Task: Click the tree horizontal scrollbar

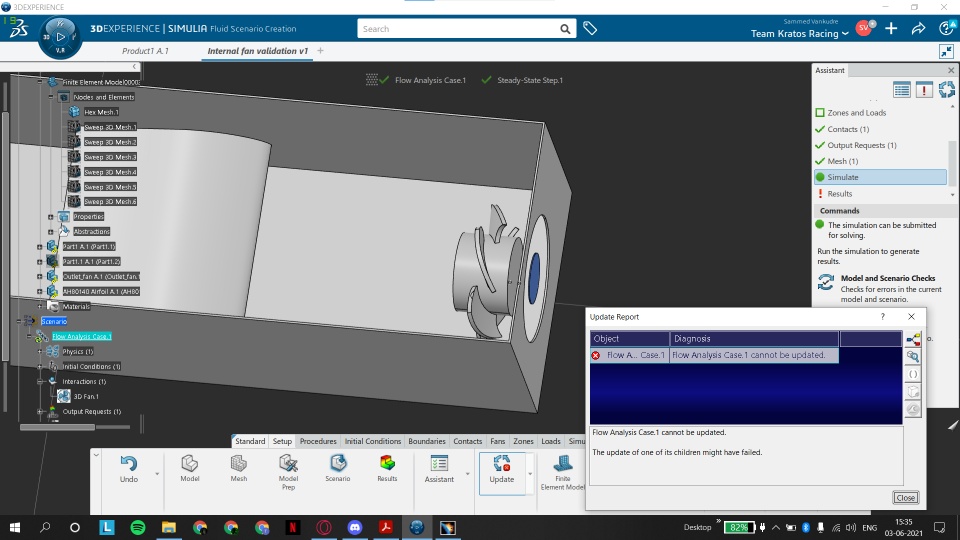Action: (x=57, y=427)
